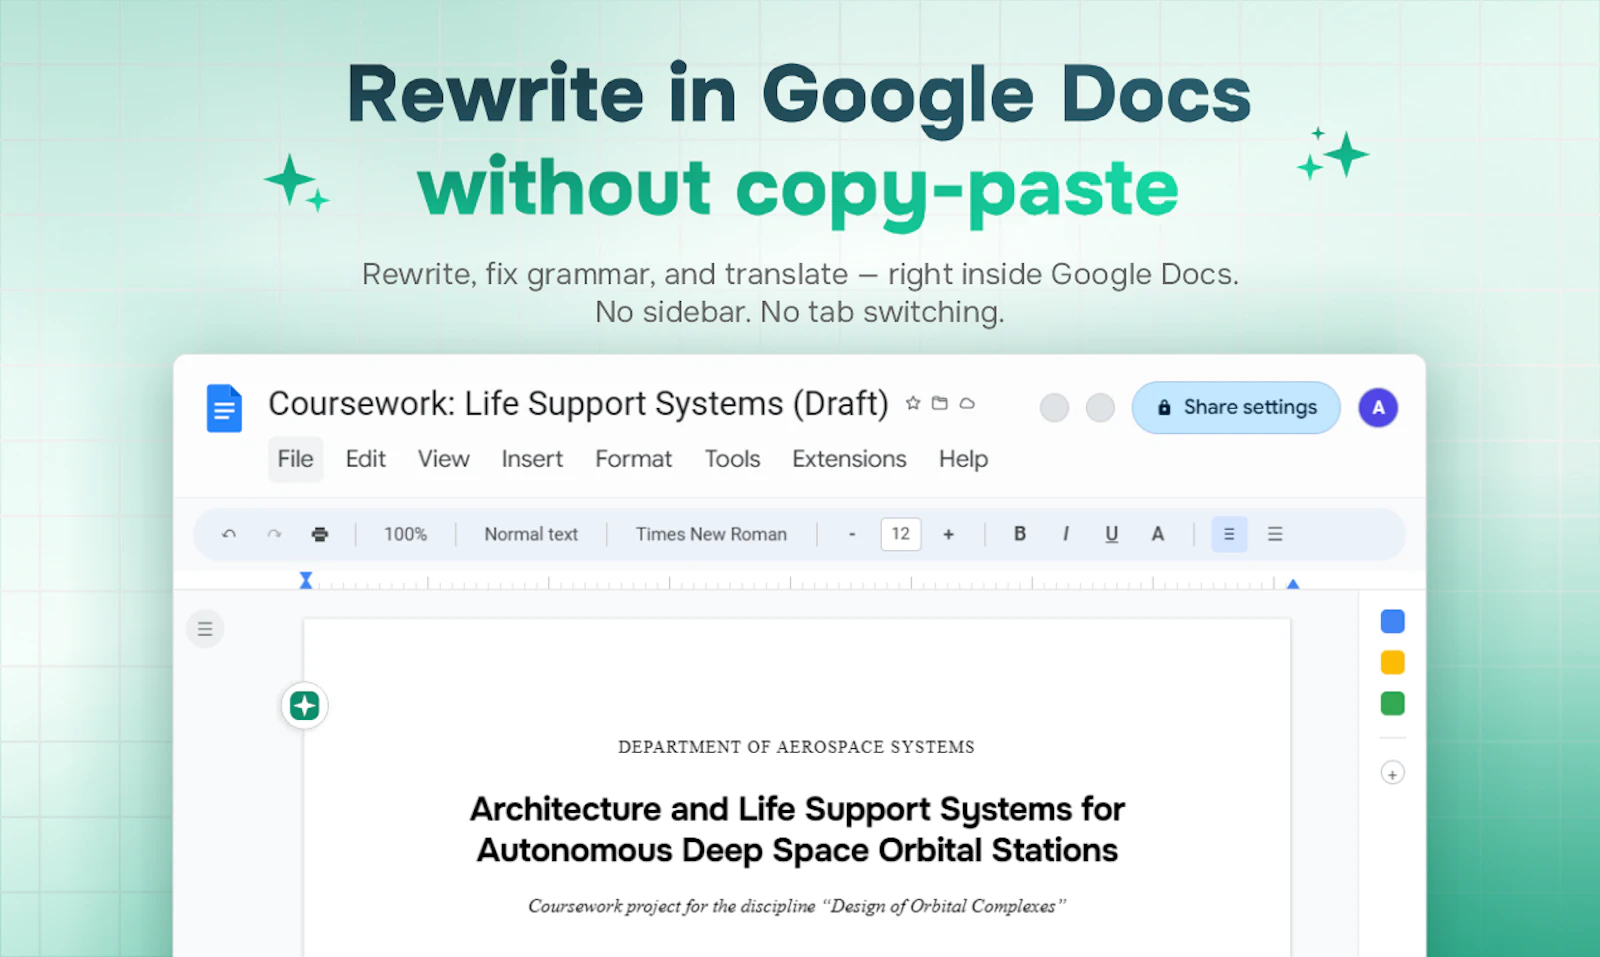Open the Edit menu
This screenshot has height=957, width=1600.
[365, 459]
